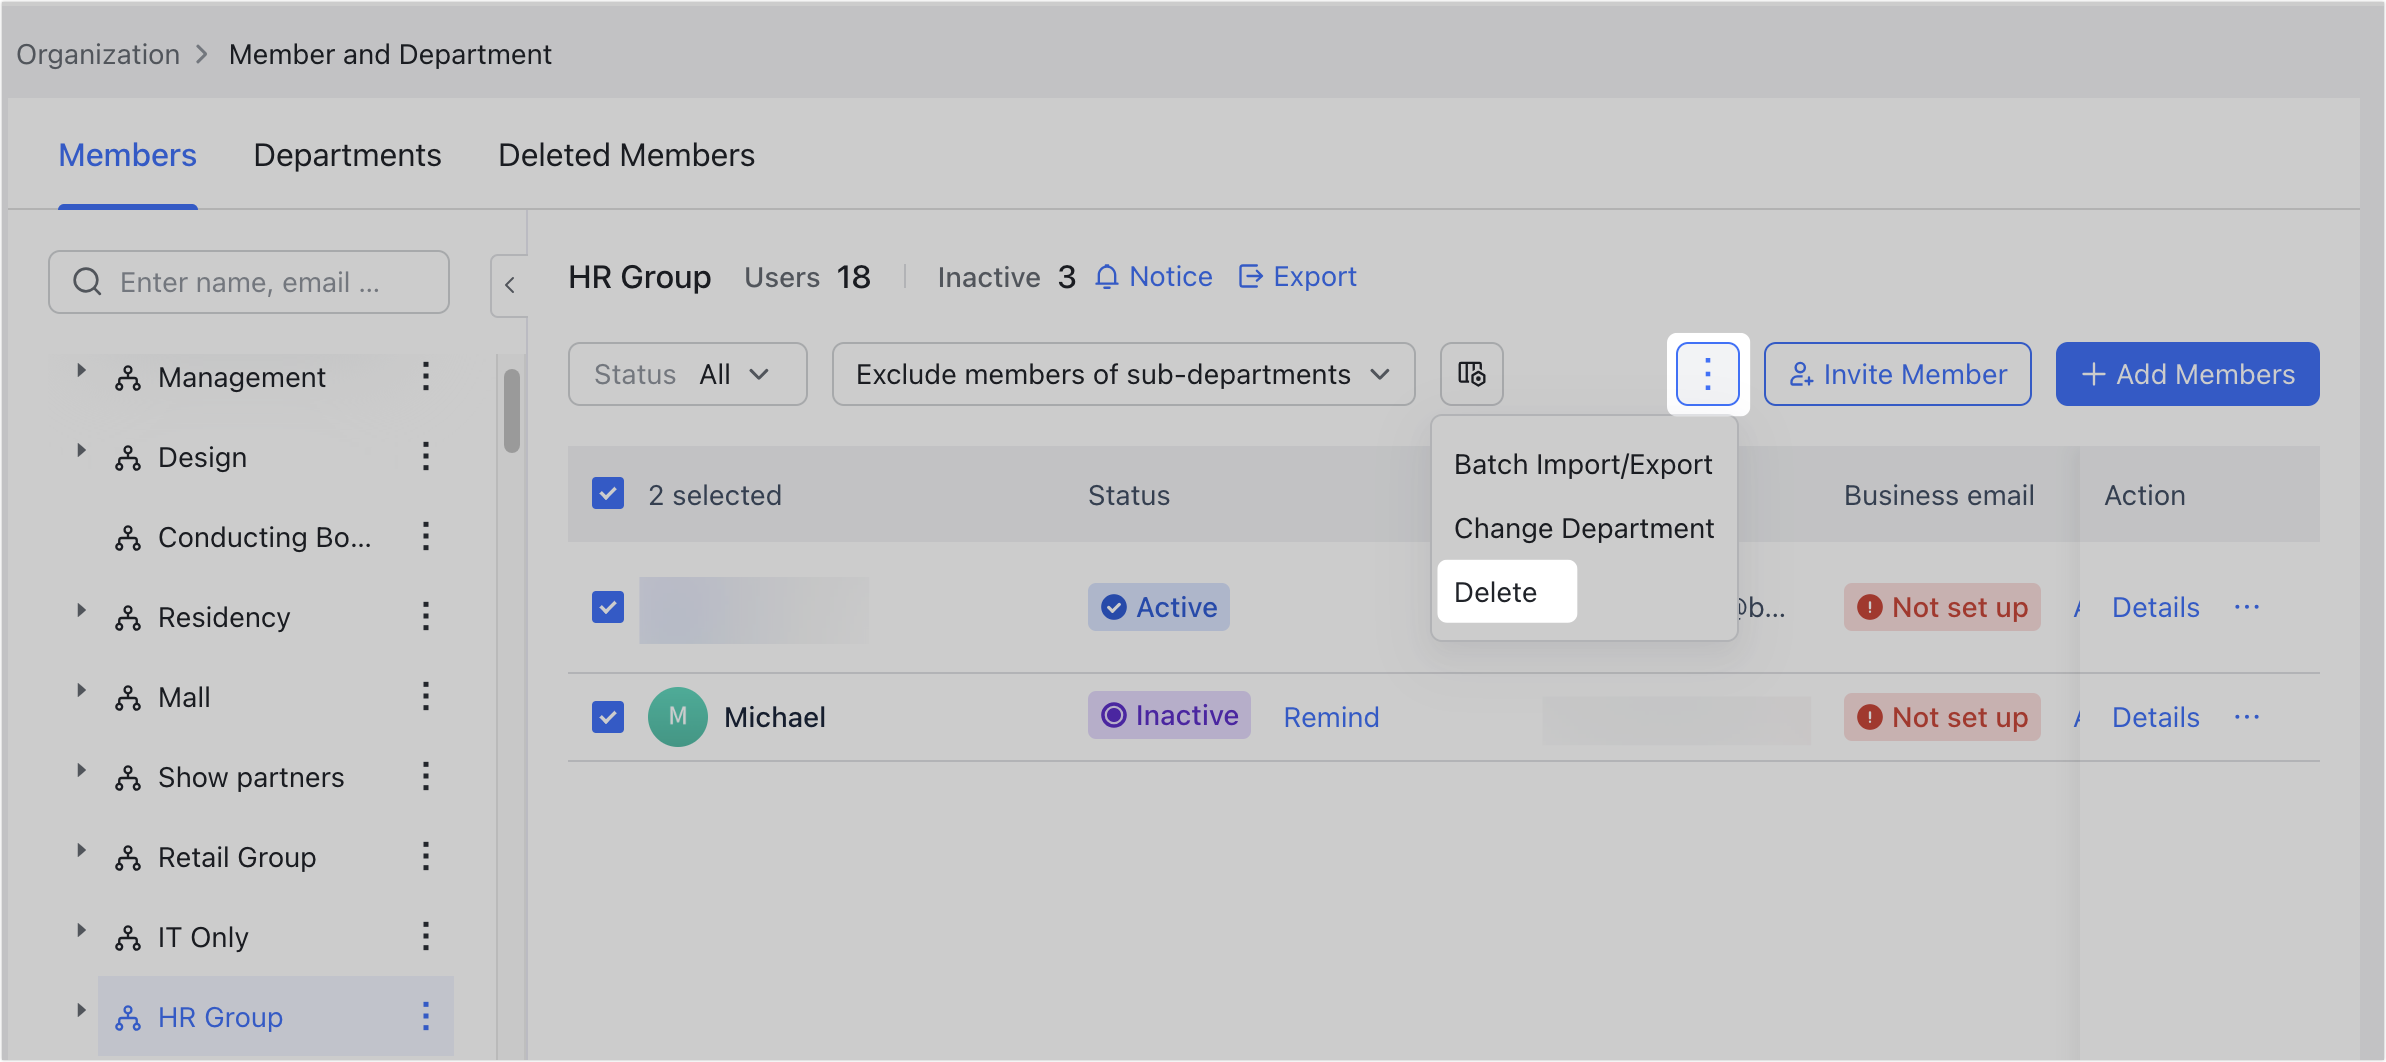Uncheck the select-all checkbox showing 2 selected
Image resolution: width=2386 pixels, height=1062 pixels.
607,493
